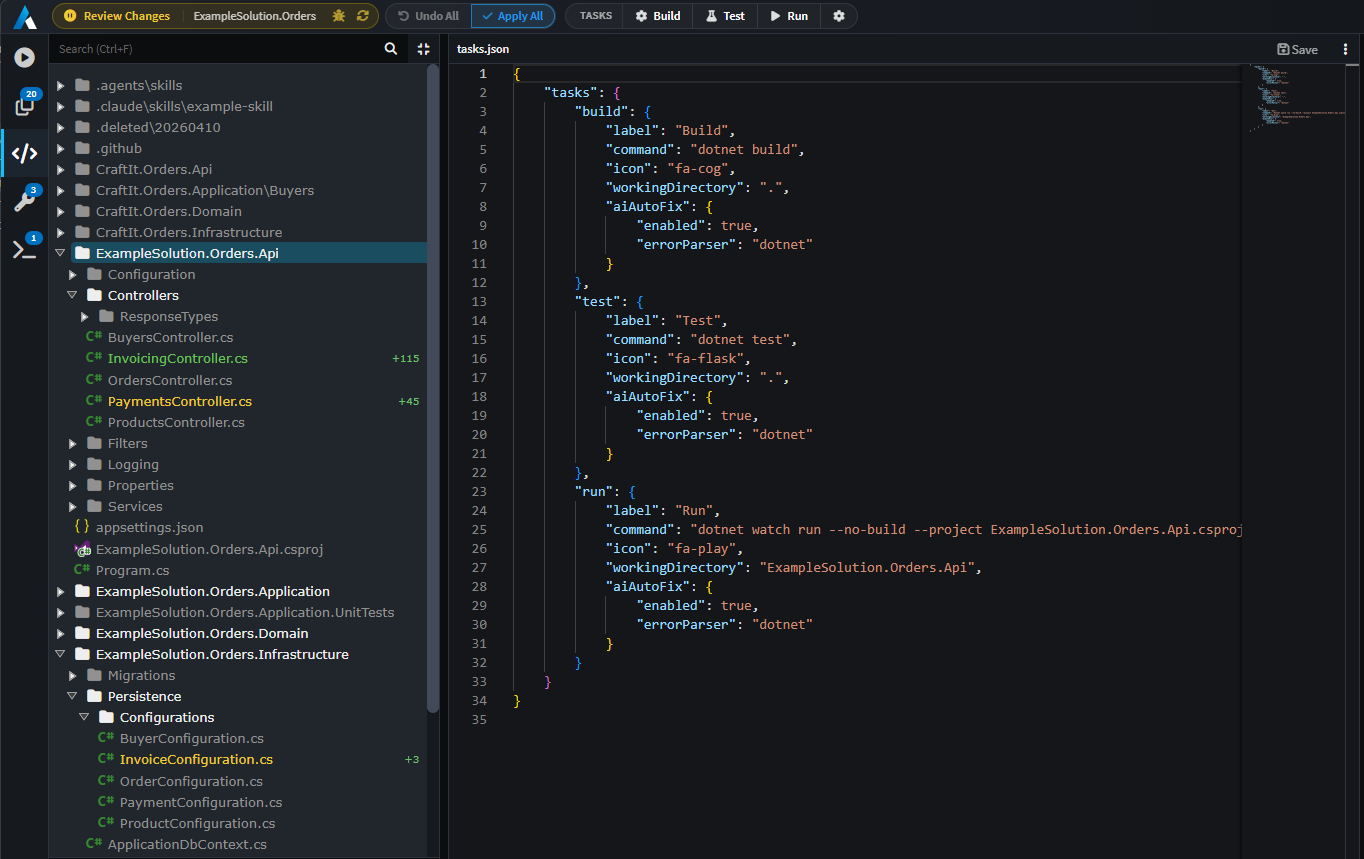Viewport: 1364px width, 859px height.
Task: Click the search magnifier icon
Action: coord(391,49)
